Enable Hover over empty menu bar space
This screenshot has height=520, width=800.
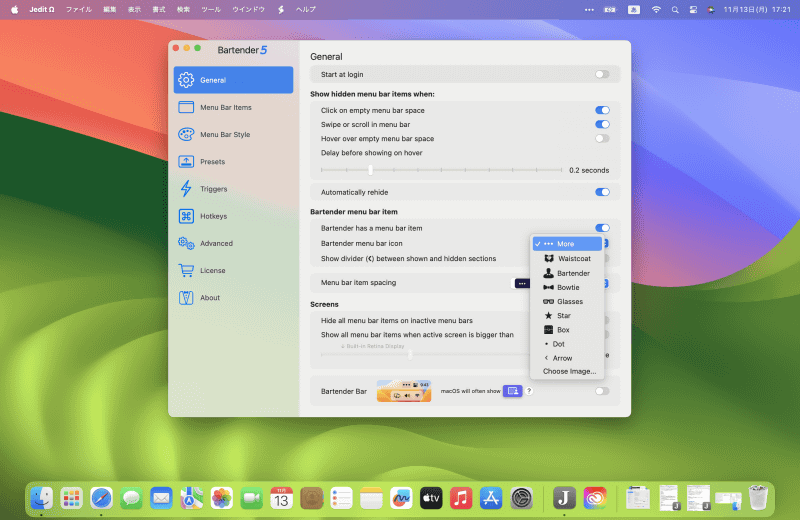point(602,138)
